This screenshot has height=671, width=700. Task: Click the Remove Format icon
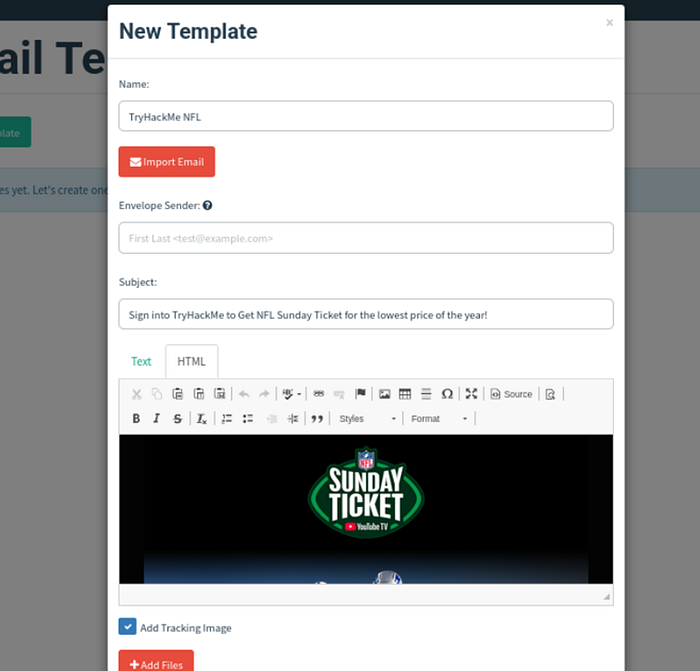(x=202, y=419)
